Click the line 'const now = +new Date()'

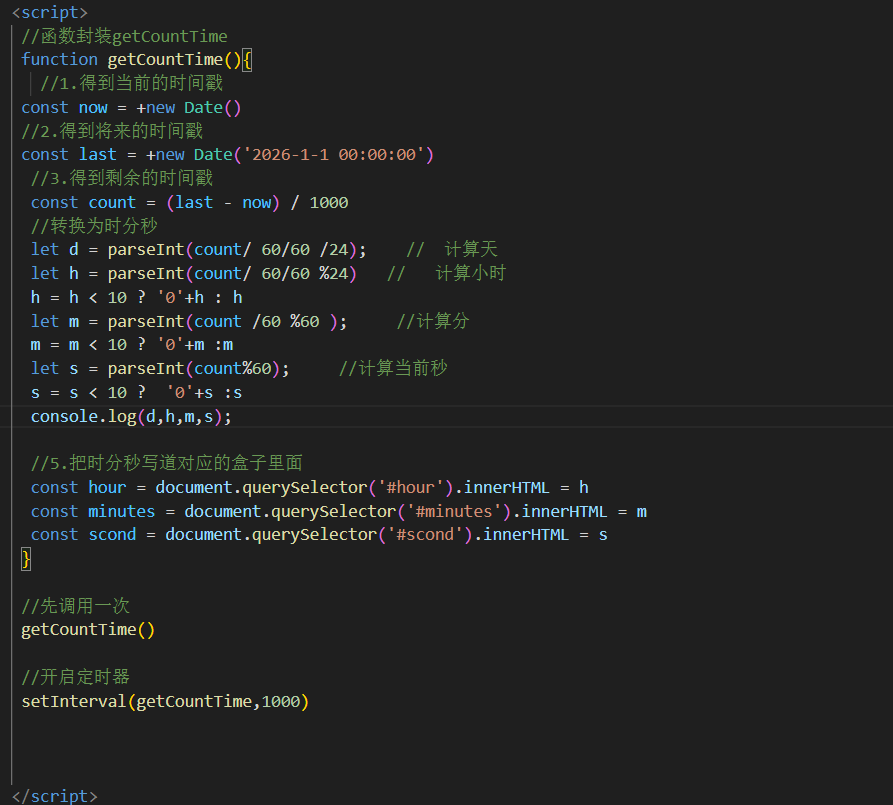(x=132, y=107)
